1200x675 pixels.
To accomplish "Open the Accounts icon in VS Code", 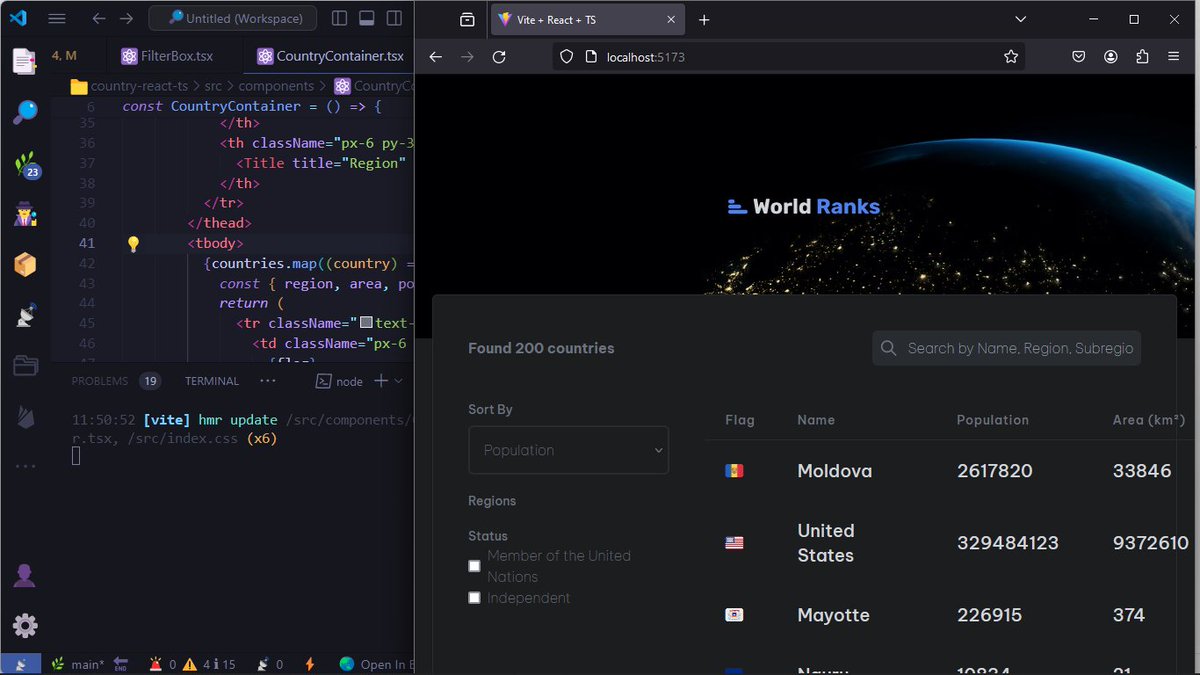I will click(24, 576).
